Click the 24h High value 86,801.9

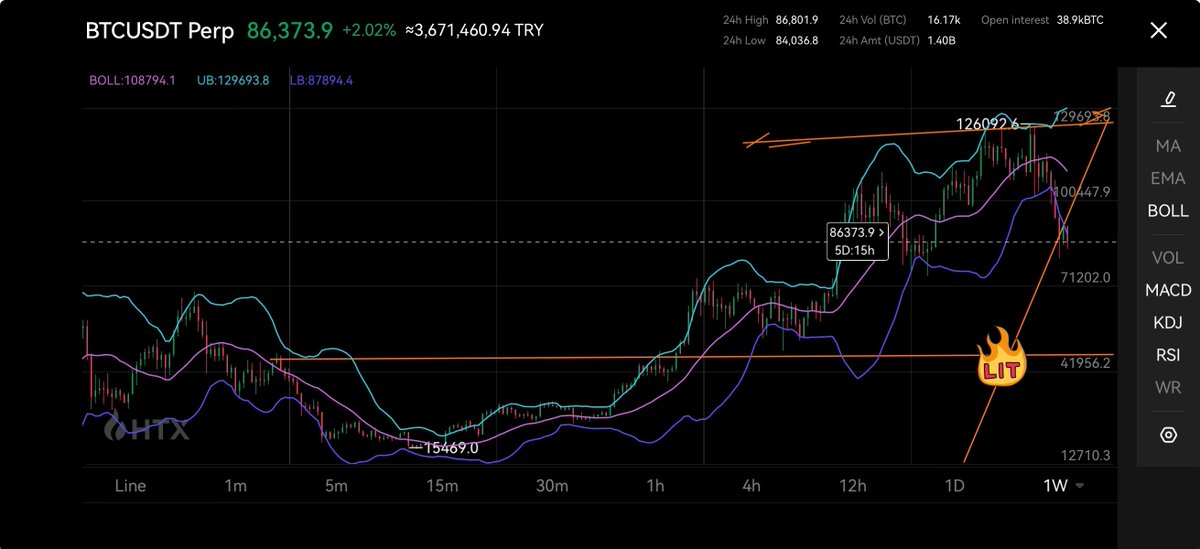(x=797, y=20)
